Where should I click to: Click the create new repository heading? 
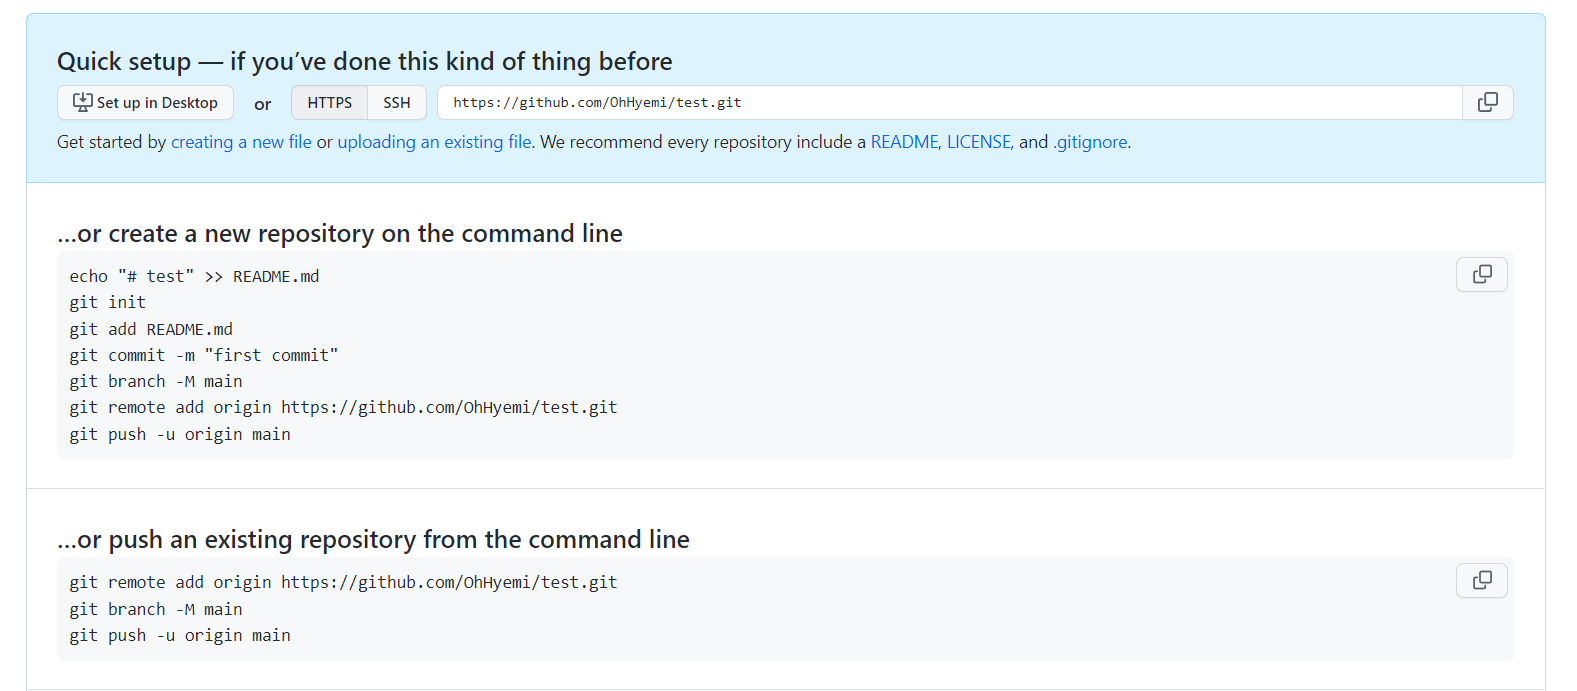pyautogui.click(x=340, y=233)
